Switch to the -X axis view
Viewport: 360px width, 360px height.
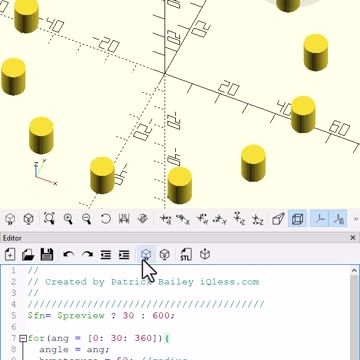[183, 219]
